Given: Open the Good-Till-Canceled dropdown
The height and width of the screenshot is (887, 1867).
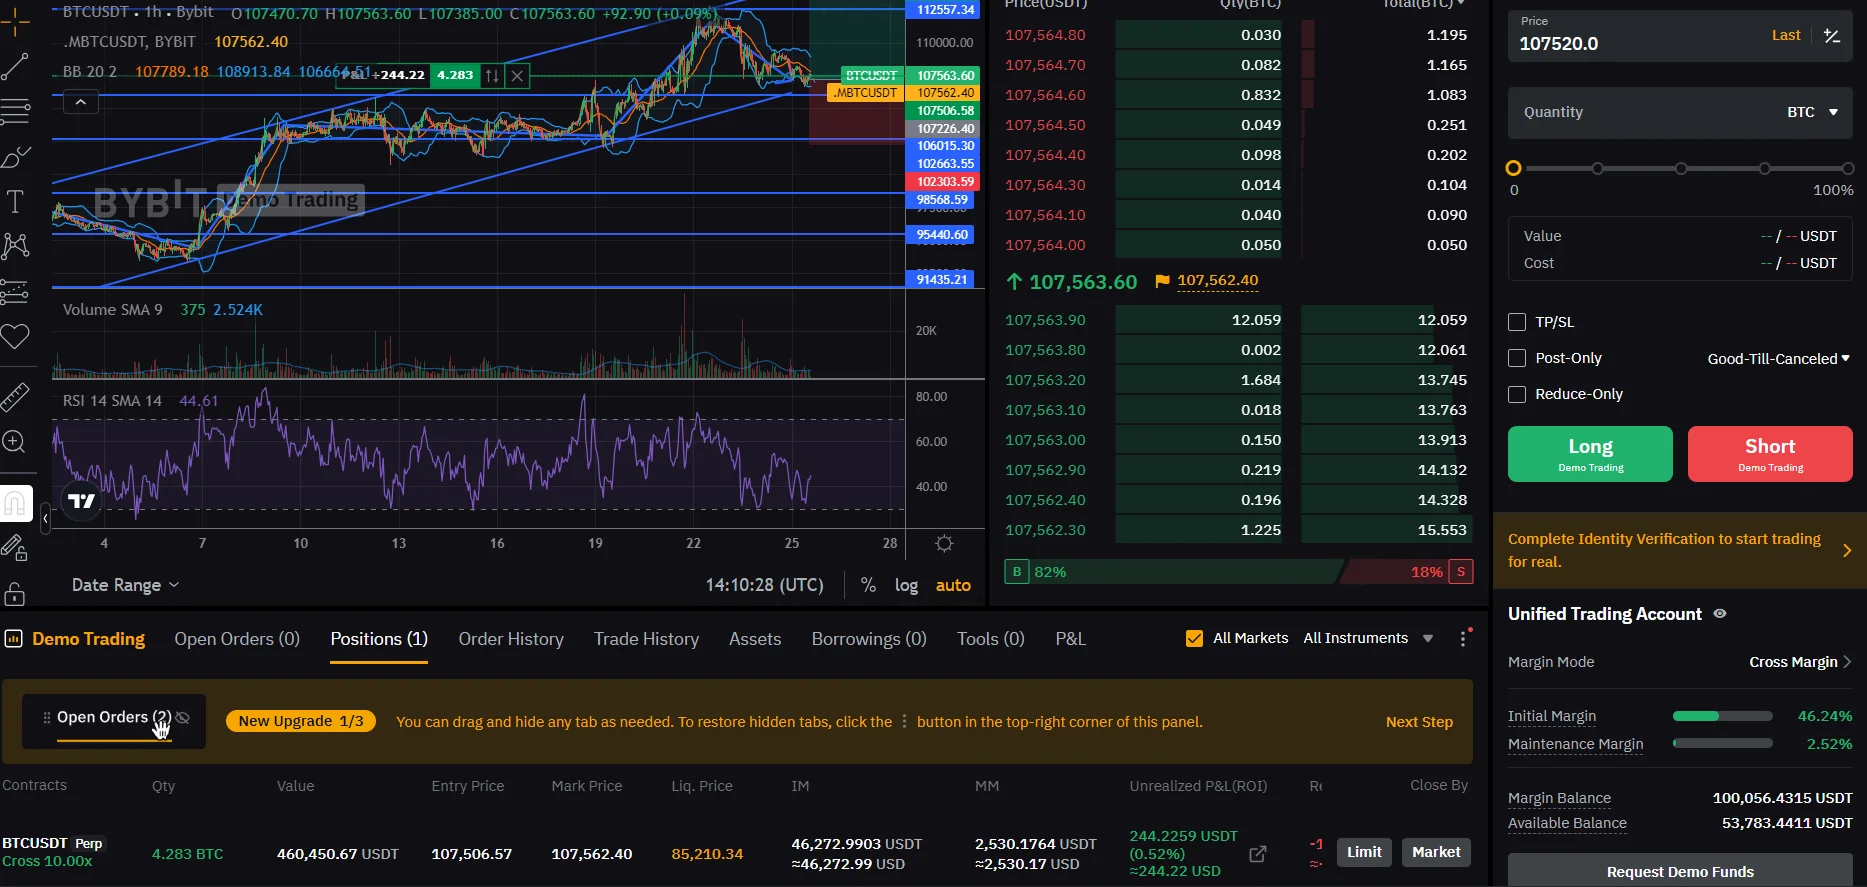Looking at the screenshot, I should pos(1779,358).
